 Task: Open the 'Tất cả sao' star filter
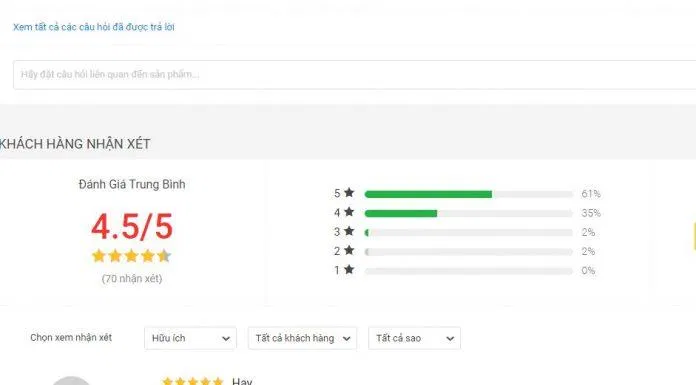coord(414,338)
